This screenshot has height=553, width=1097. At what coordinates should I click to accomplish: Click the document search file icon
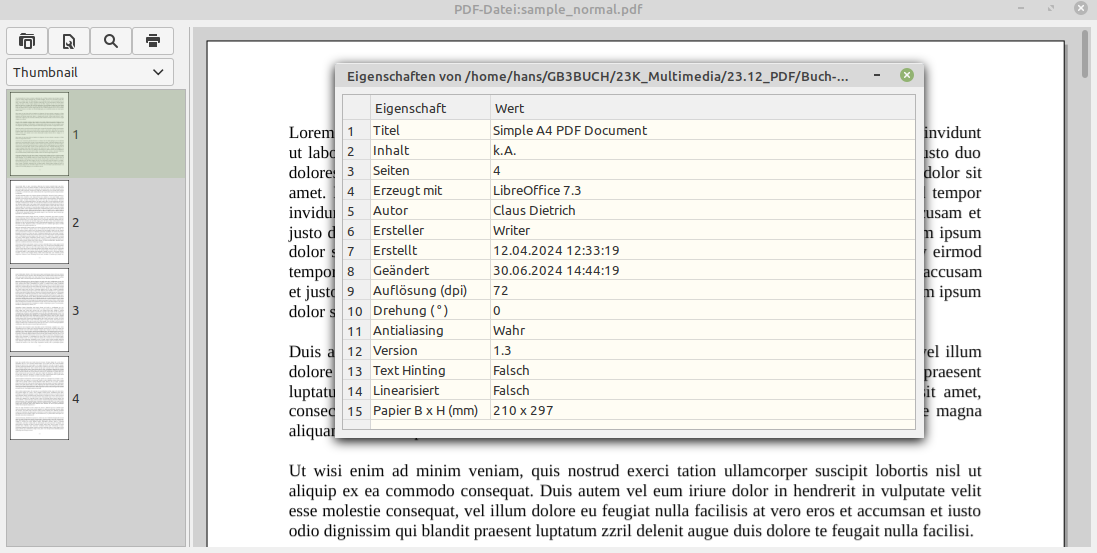click(69, 41)
